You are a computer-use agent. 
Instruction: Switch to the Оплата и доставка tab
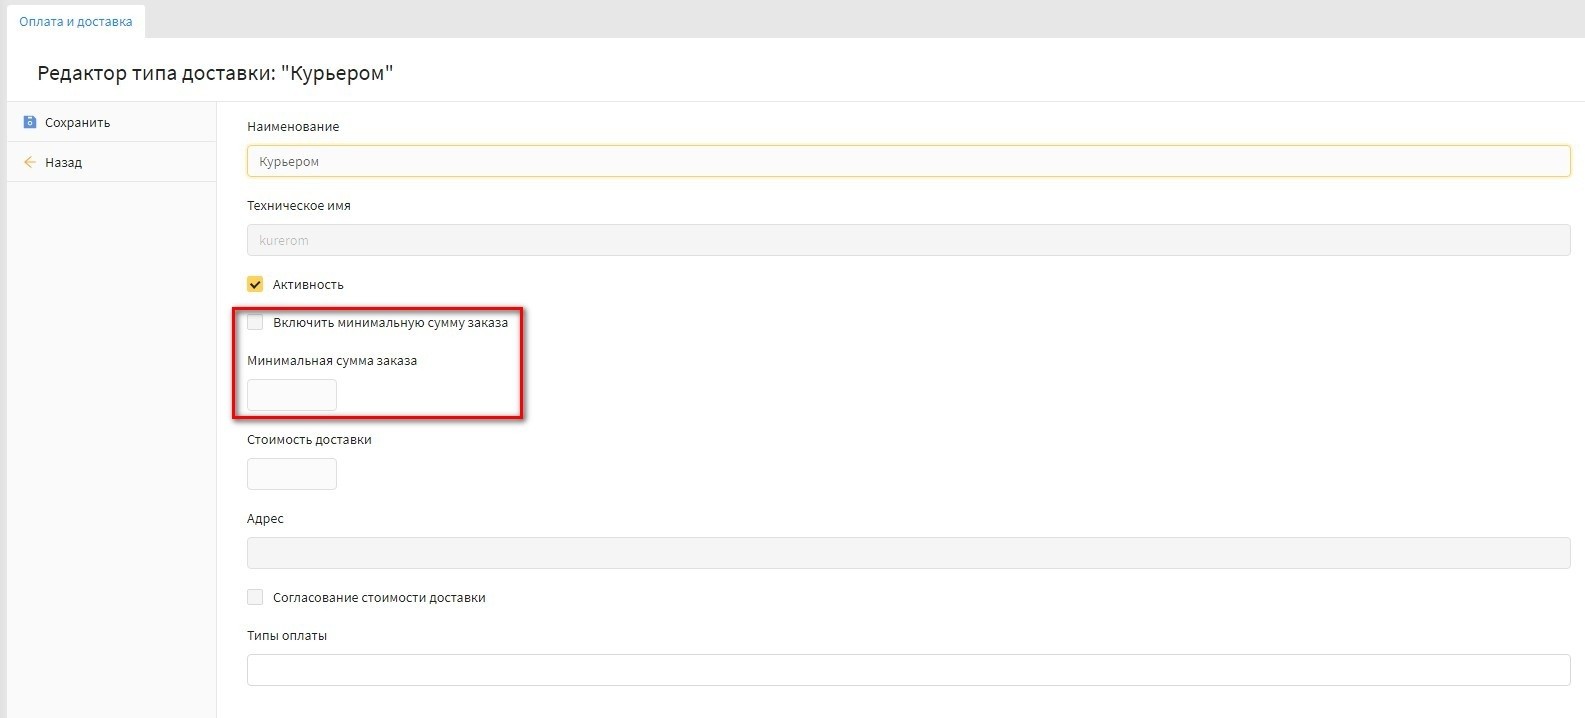(x=76, y=21)
